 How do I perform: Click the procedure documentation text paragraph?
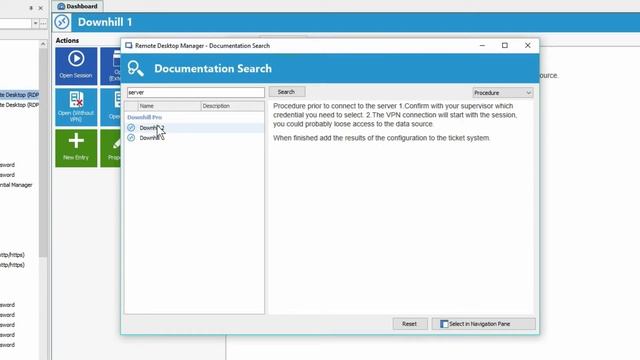(x=395, y=115)
